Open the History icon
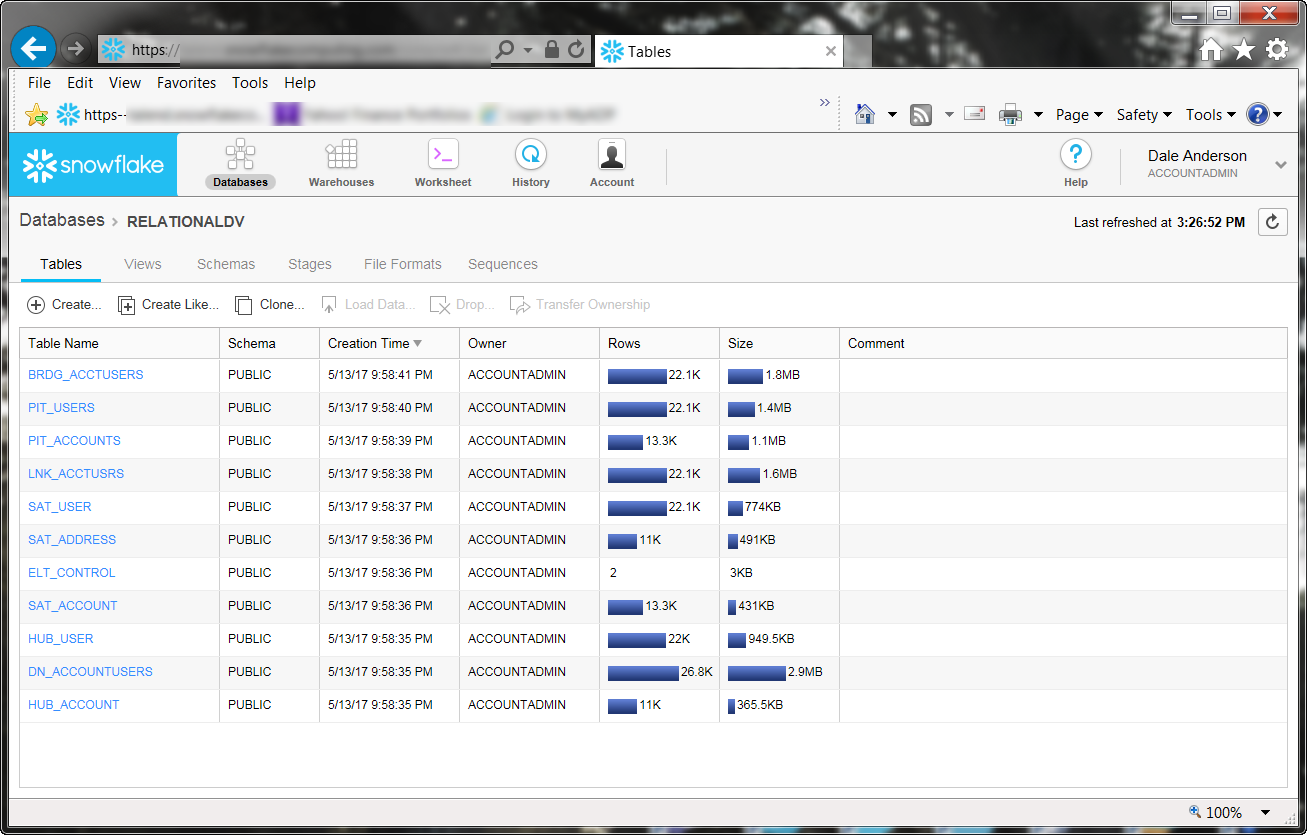 531,156
